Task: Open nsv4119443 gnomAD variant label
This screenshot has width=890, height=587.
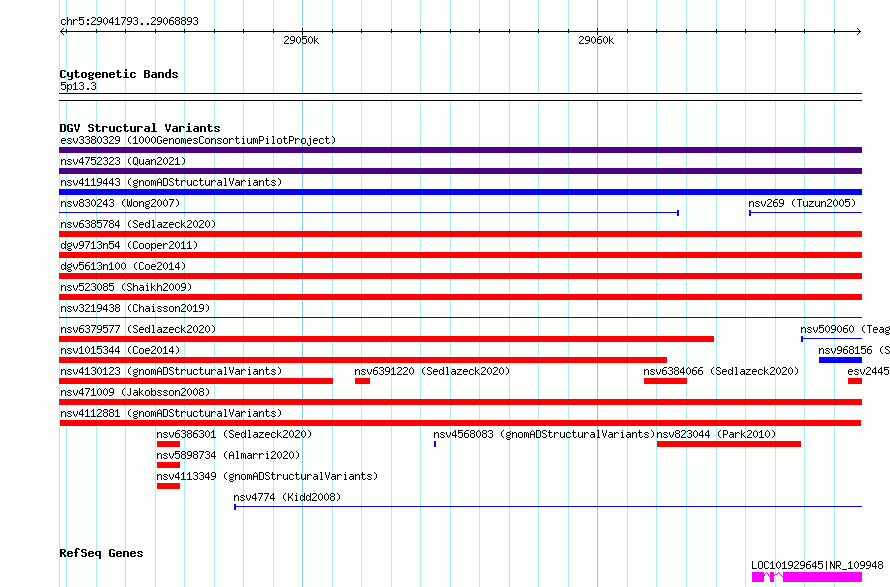Action: pos(171,182)
